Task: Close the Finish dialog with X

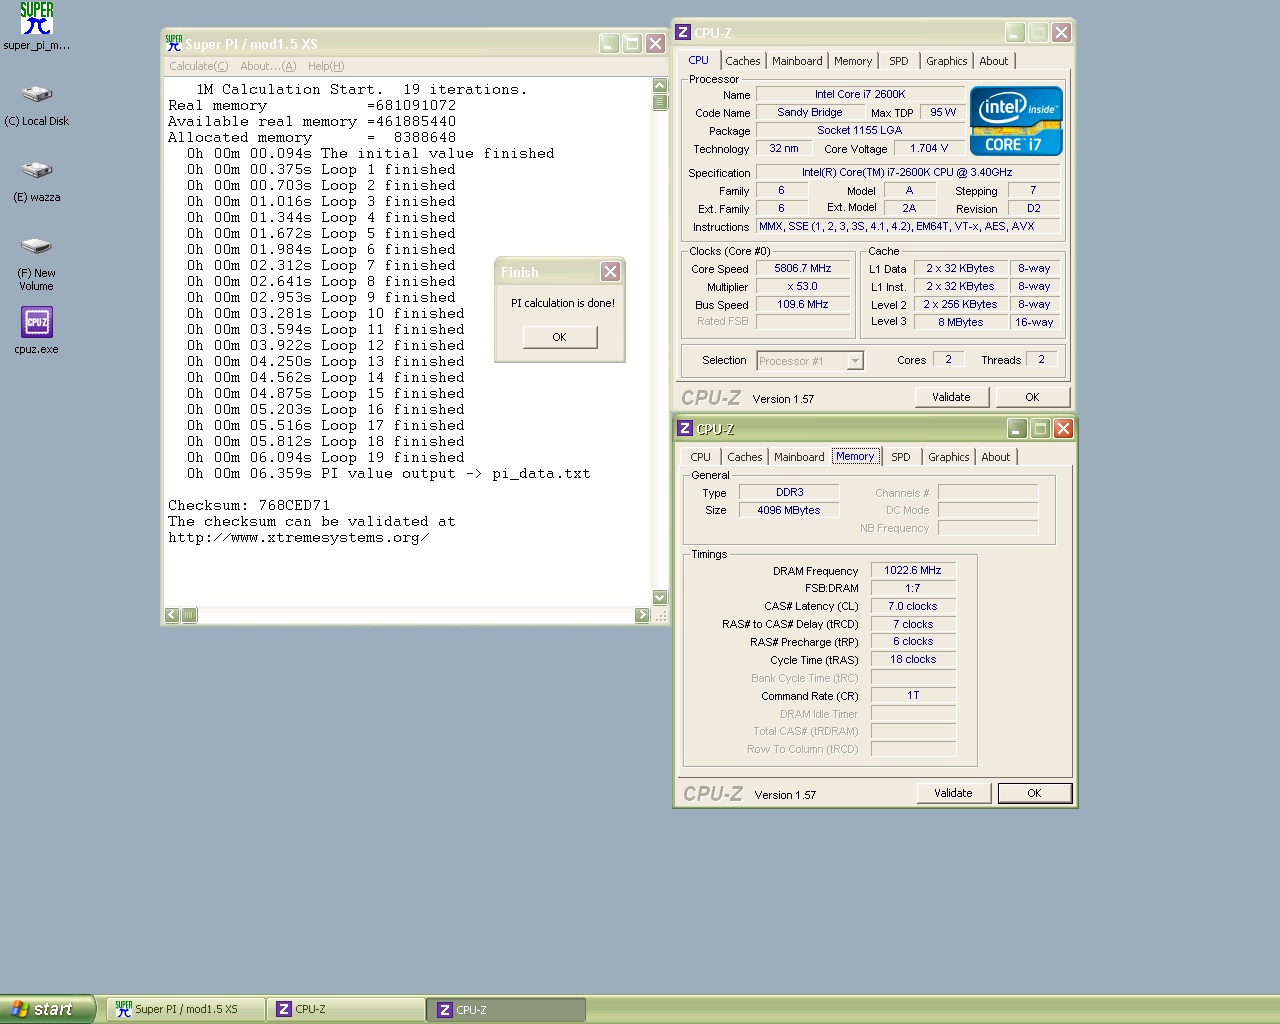Action: coord(610,272)
